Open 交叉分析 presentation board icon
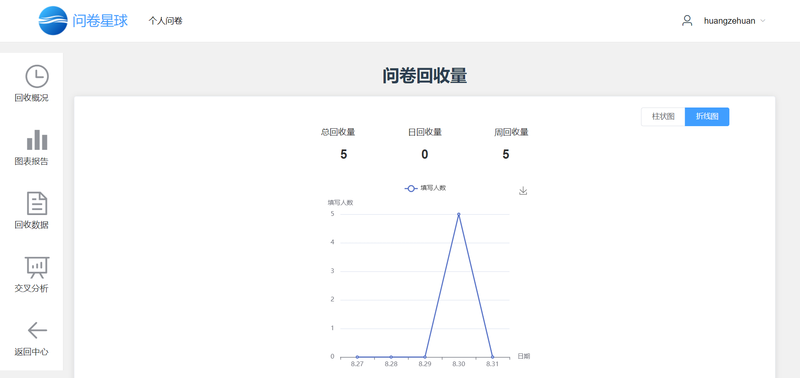This screenshot has width=800, height=378. [x=37, y=267]
